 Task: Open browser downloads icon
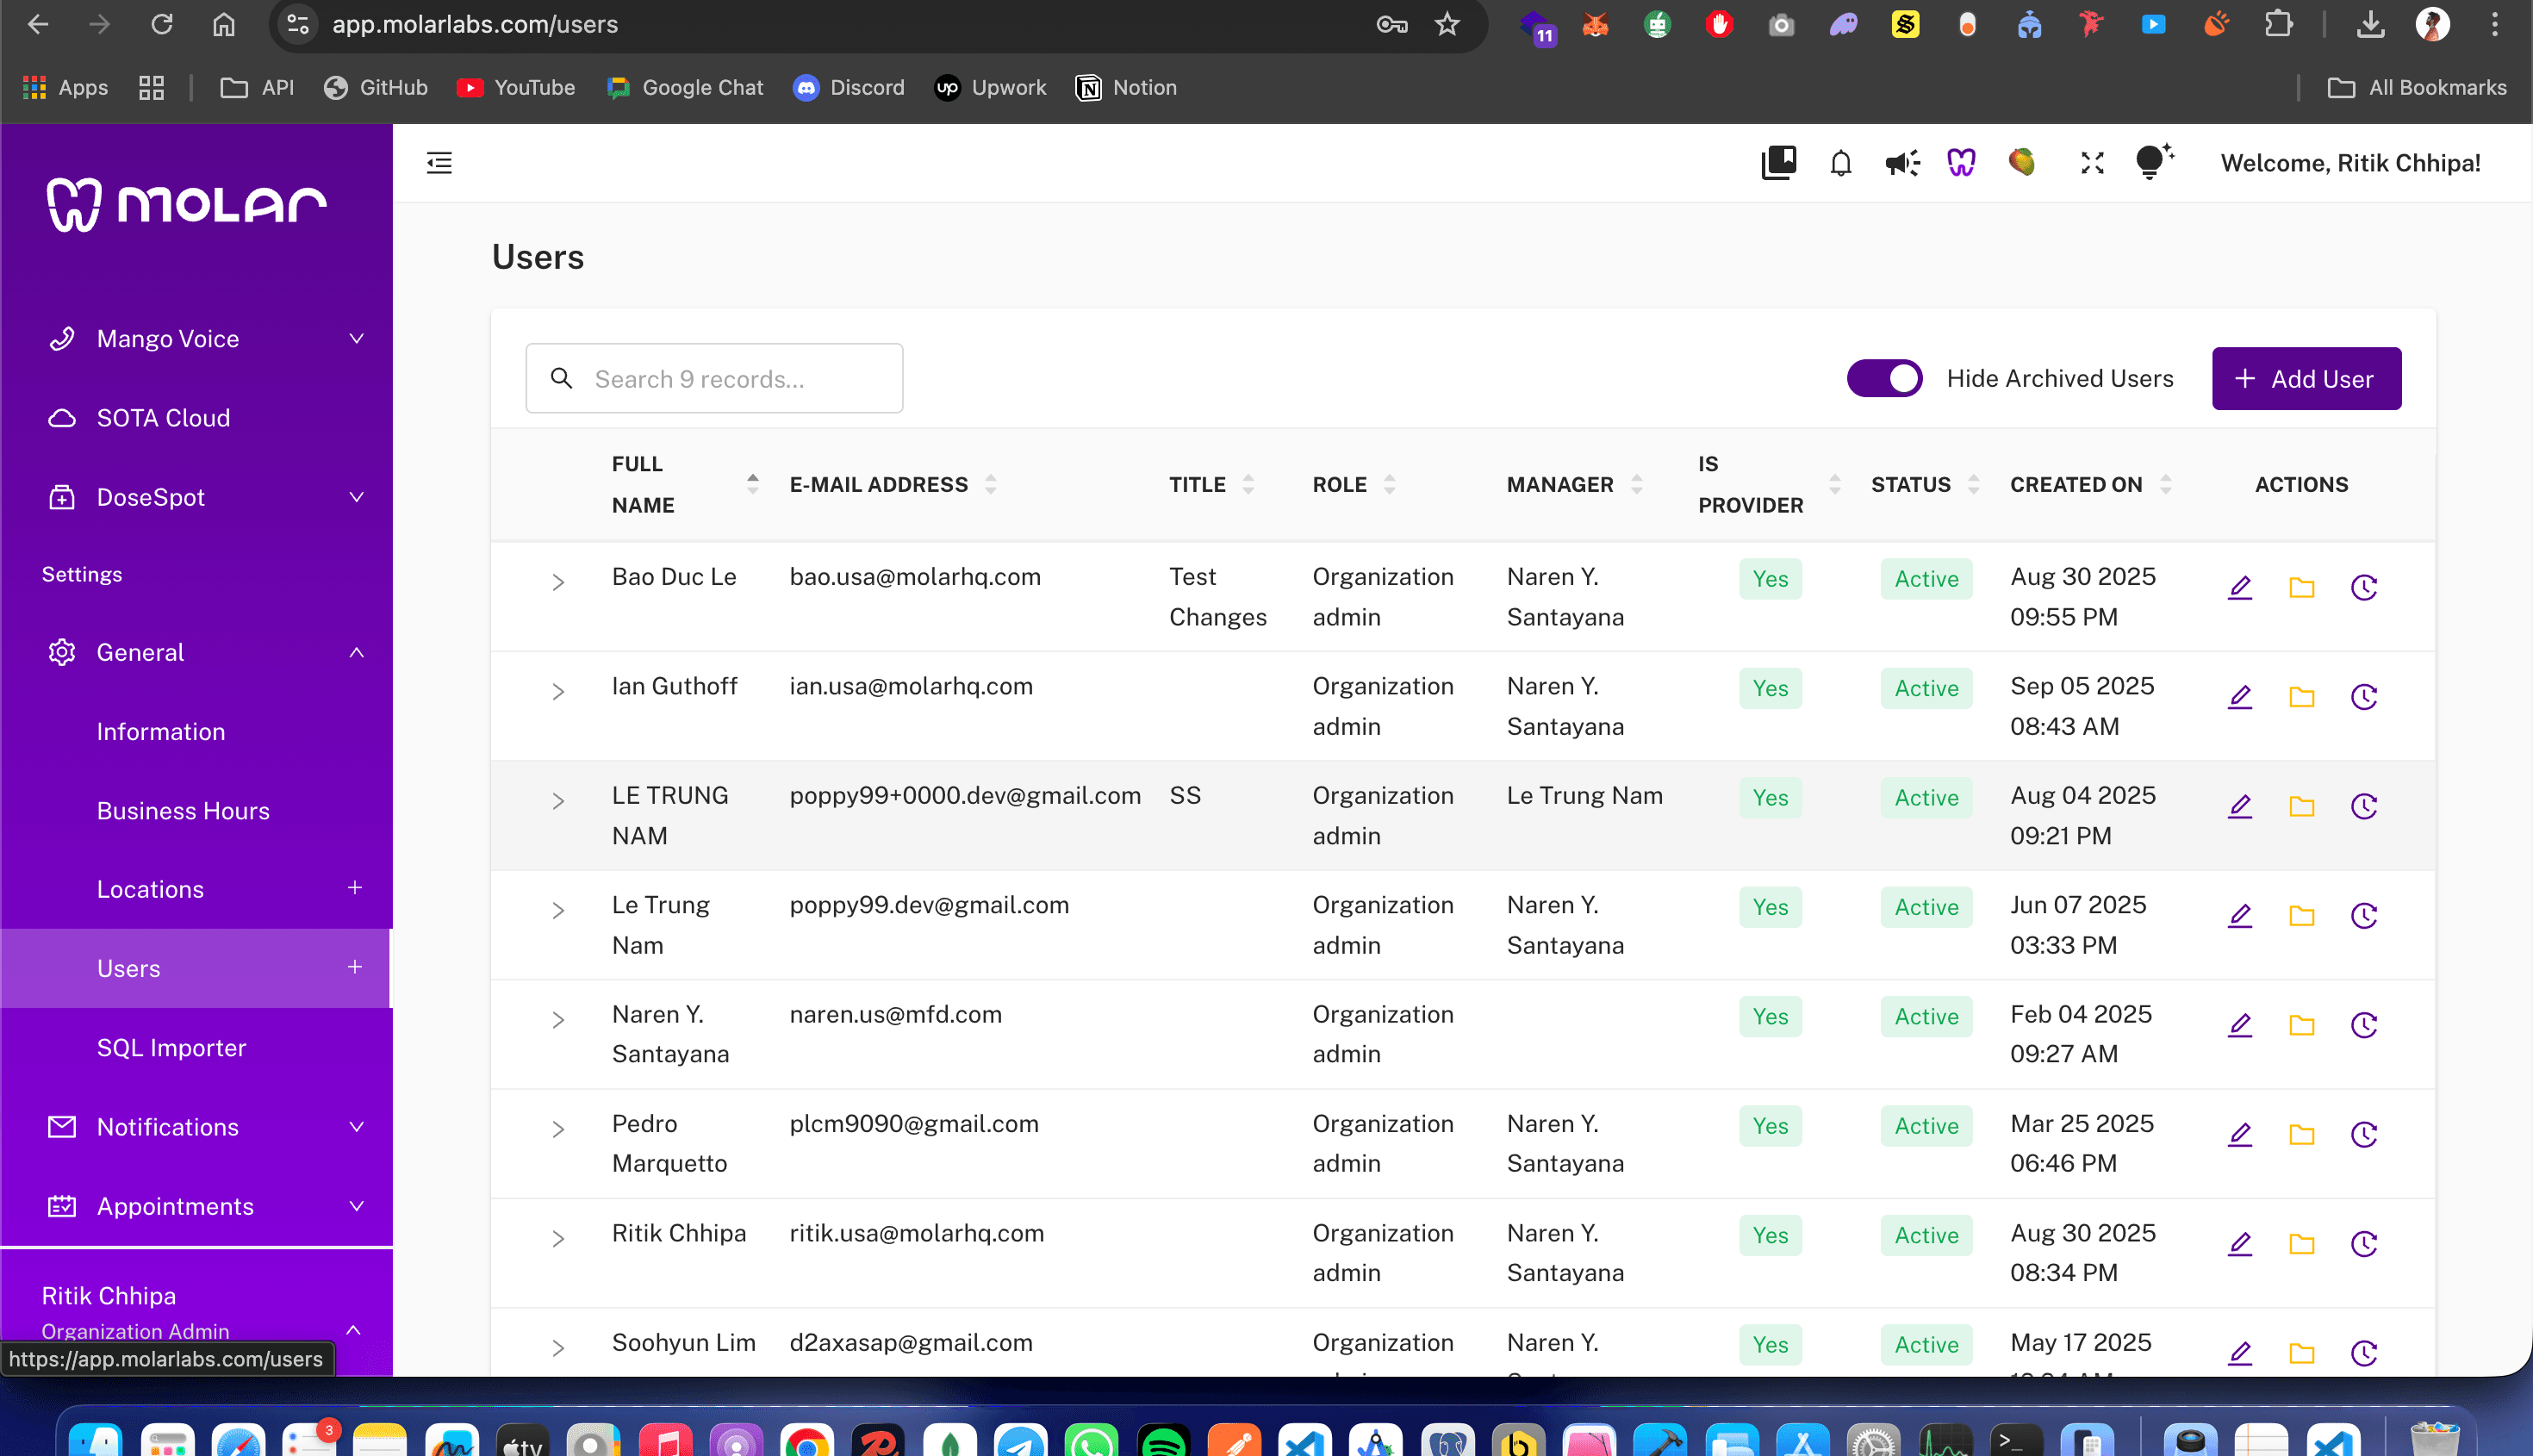pyautogui.click(x=2370, y=24)
